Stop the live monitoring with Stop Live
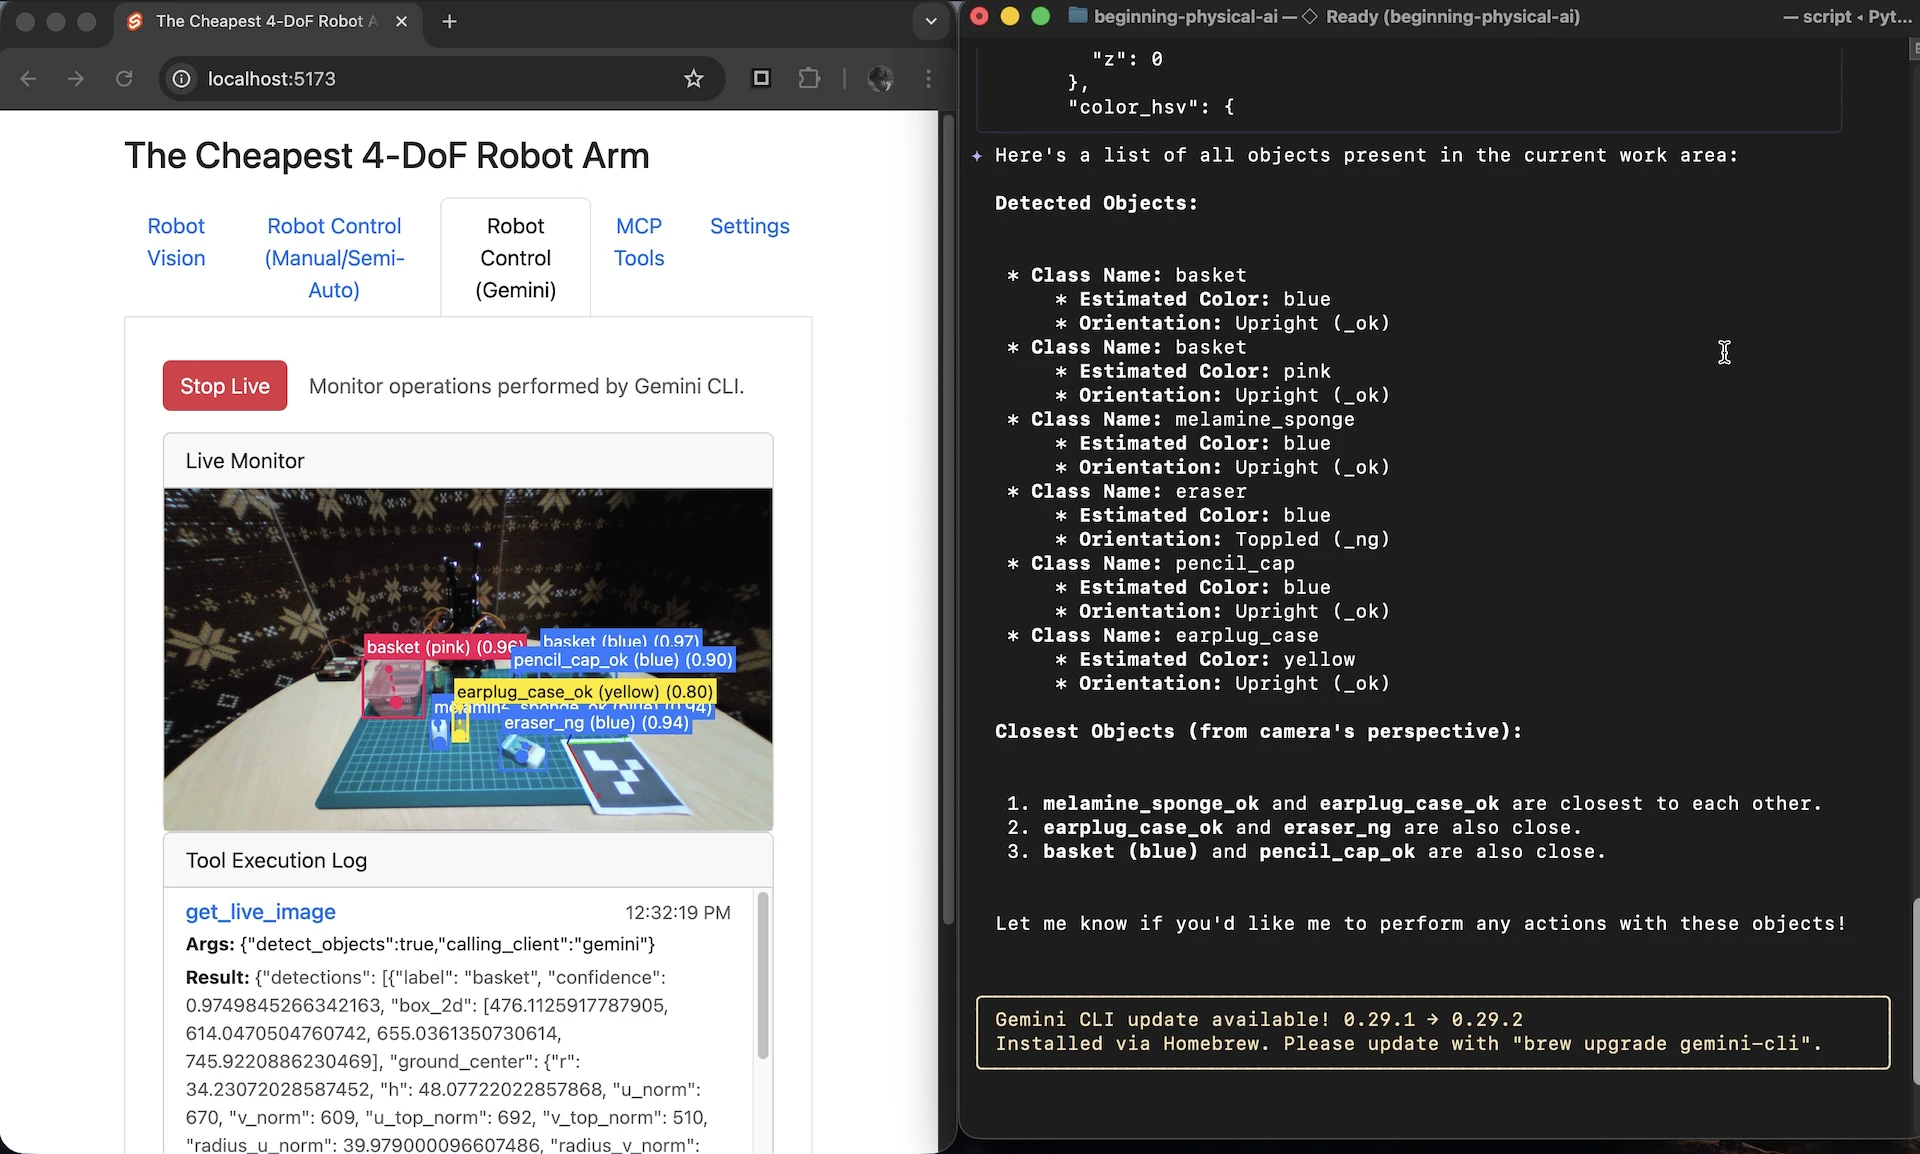Viewport: 1920px width, 1154px height. click(224, 385)
